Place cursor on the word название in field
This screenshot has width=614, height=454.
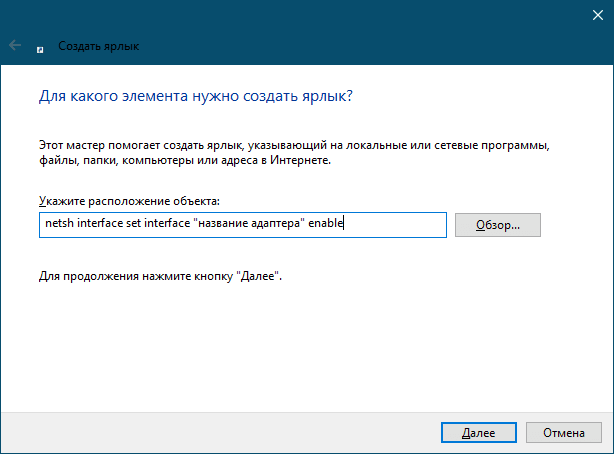[x=223, y=223]
